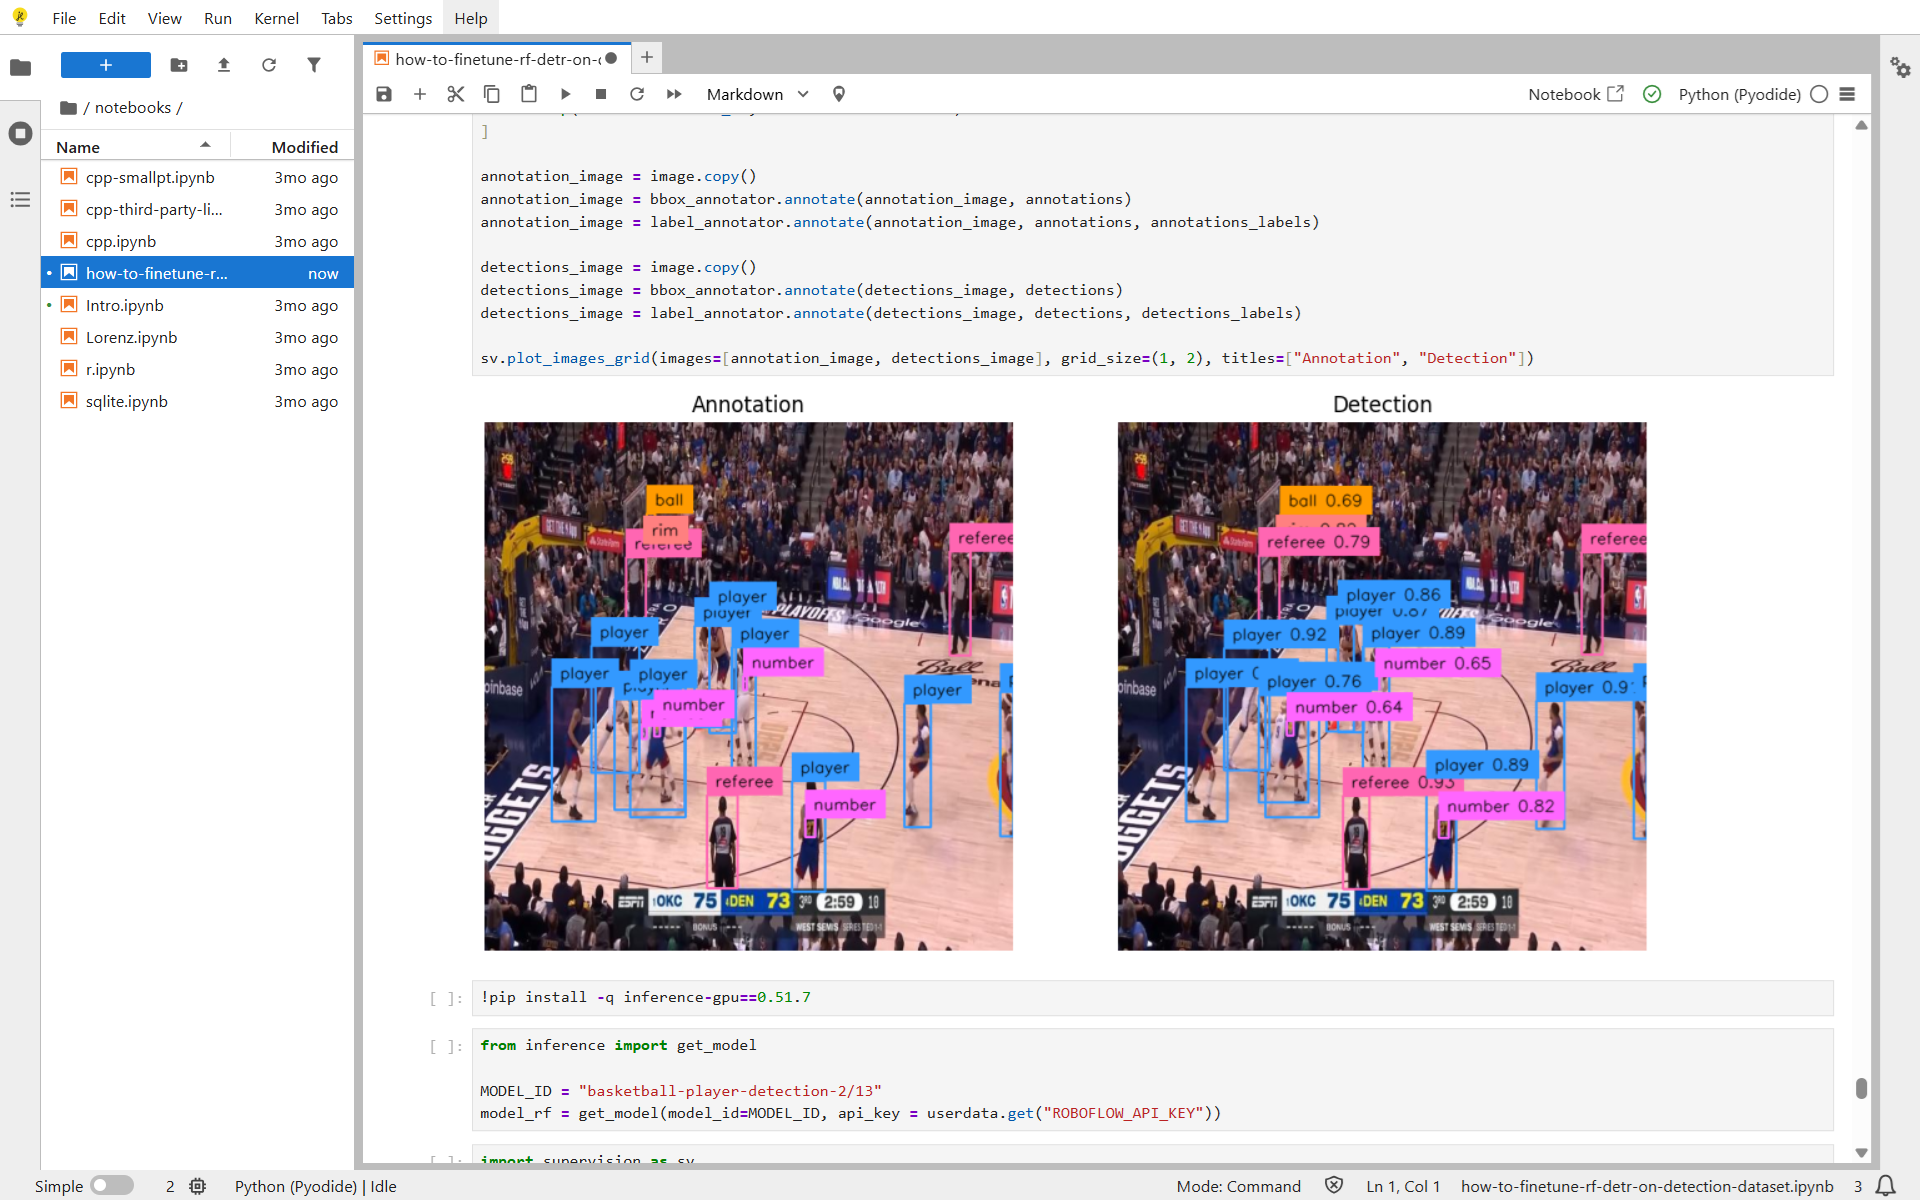Image resolution: width=1920 pixels, height=1200 pixels.
Task: Click the Python (Pyodide) kernel name button
Action: coord(1739,94)
